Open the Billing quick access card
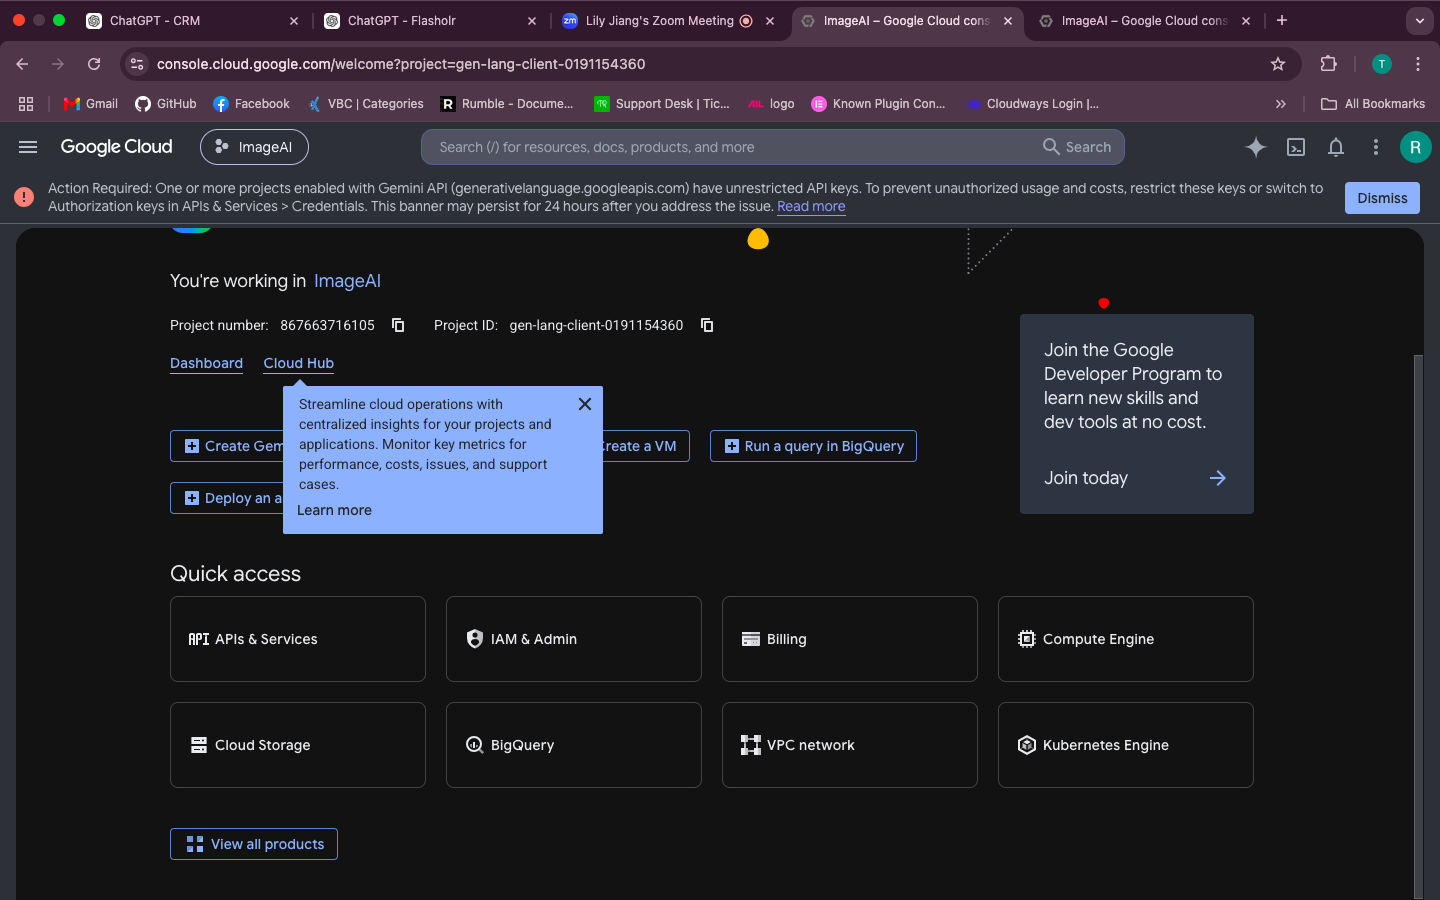Image resolution: width=1440 pixels, height=900 pixels. coord(850,639)
